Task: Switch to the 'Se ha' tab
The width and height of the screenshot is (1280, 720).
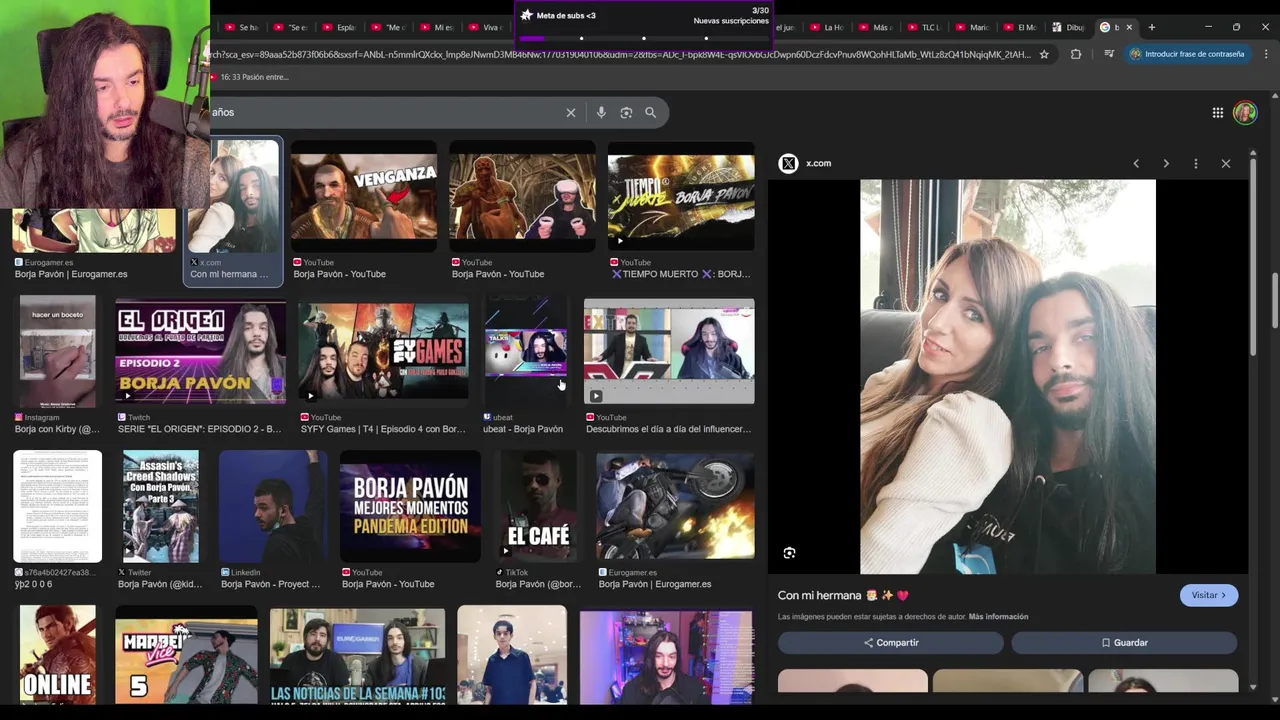Action: point(241,27)
